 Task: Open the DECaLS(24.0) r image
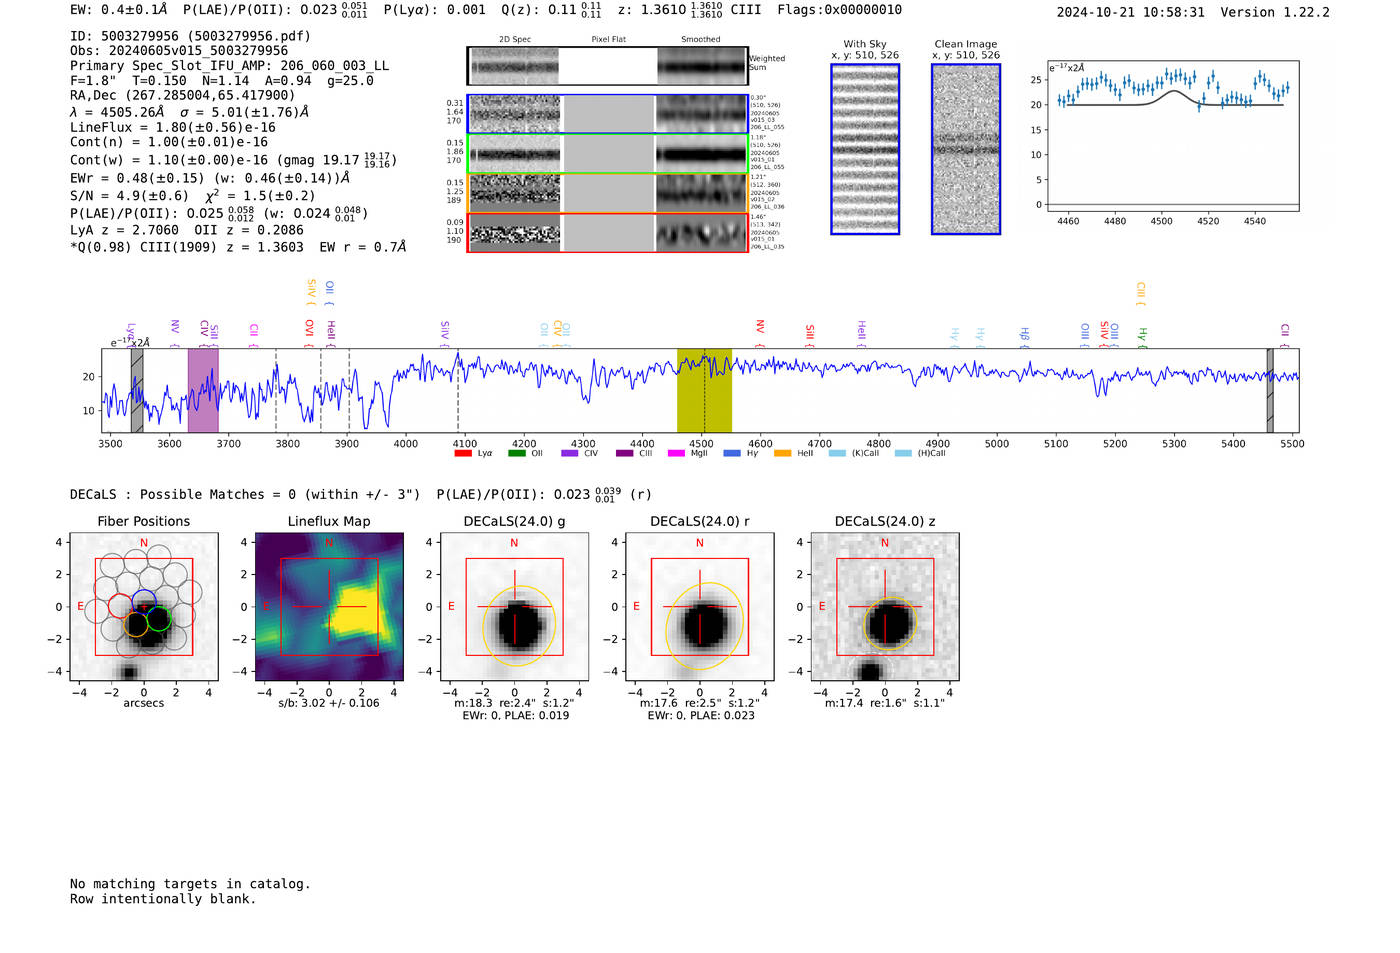(x=700, y=607)
